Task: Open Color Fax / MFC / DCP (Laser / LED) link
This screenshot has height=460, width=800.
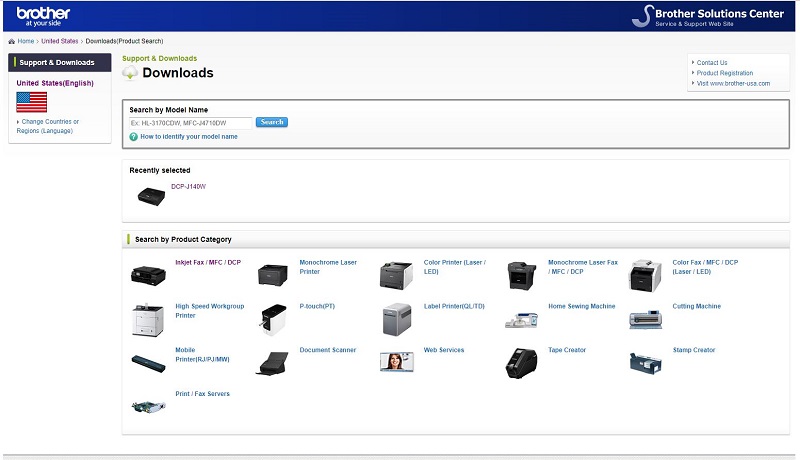Action: [x=705, y=267]
